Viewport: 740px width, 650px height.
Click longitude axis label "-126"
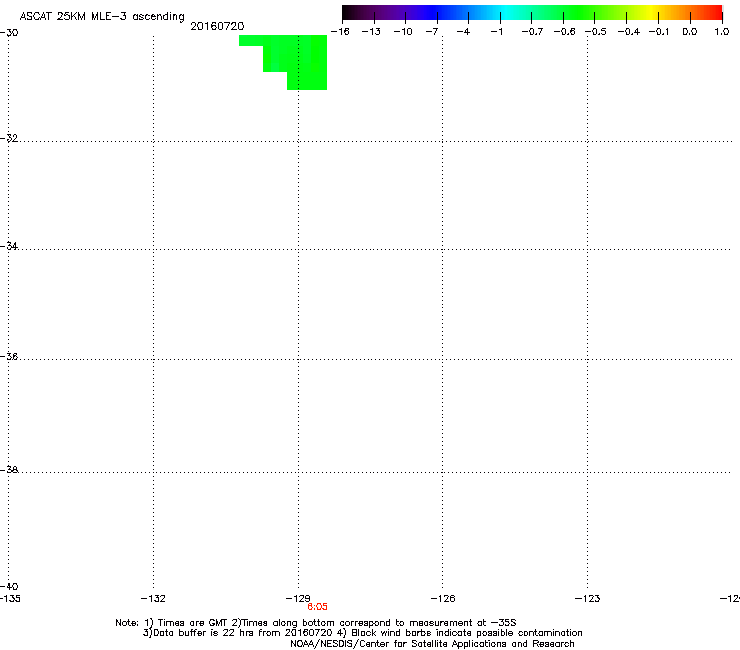point(443,599)
